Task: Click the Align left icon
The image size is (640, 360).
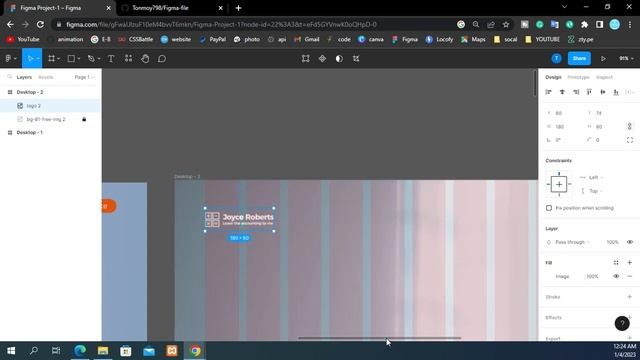Action: click(x=549, y=92)
